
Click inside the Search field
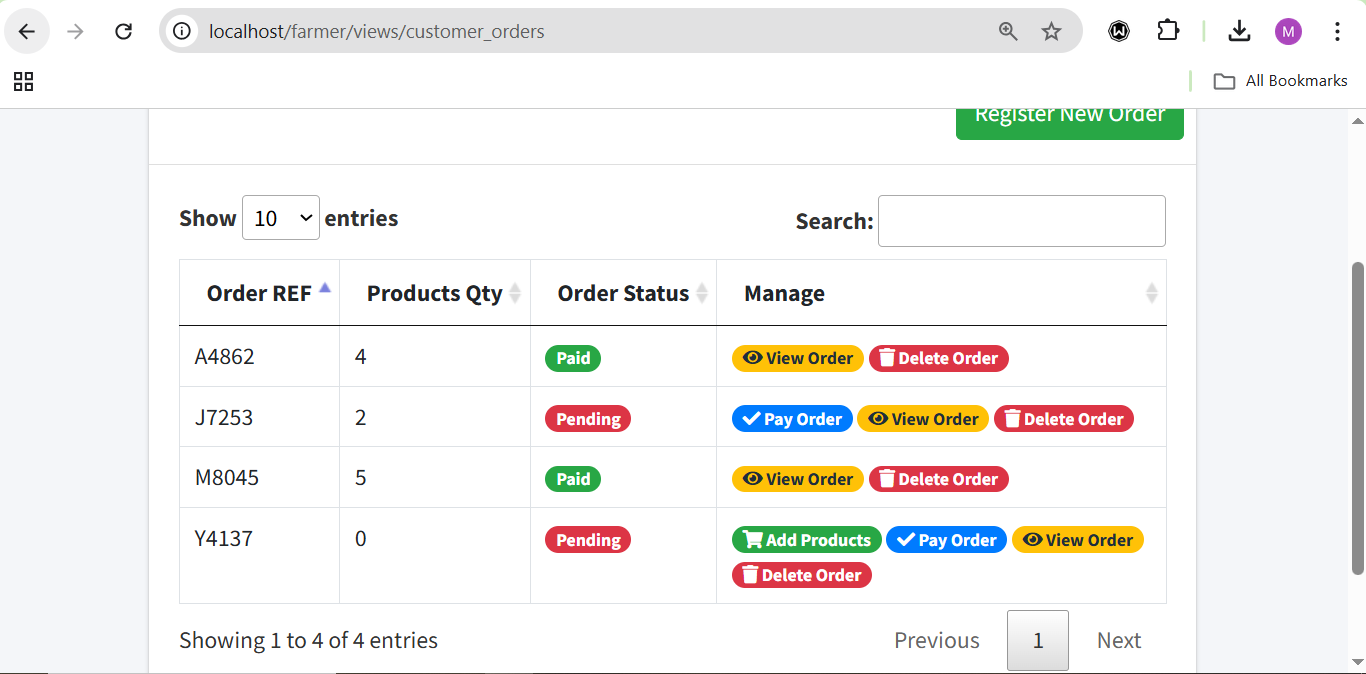tap(1021, 221)
